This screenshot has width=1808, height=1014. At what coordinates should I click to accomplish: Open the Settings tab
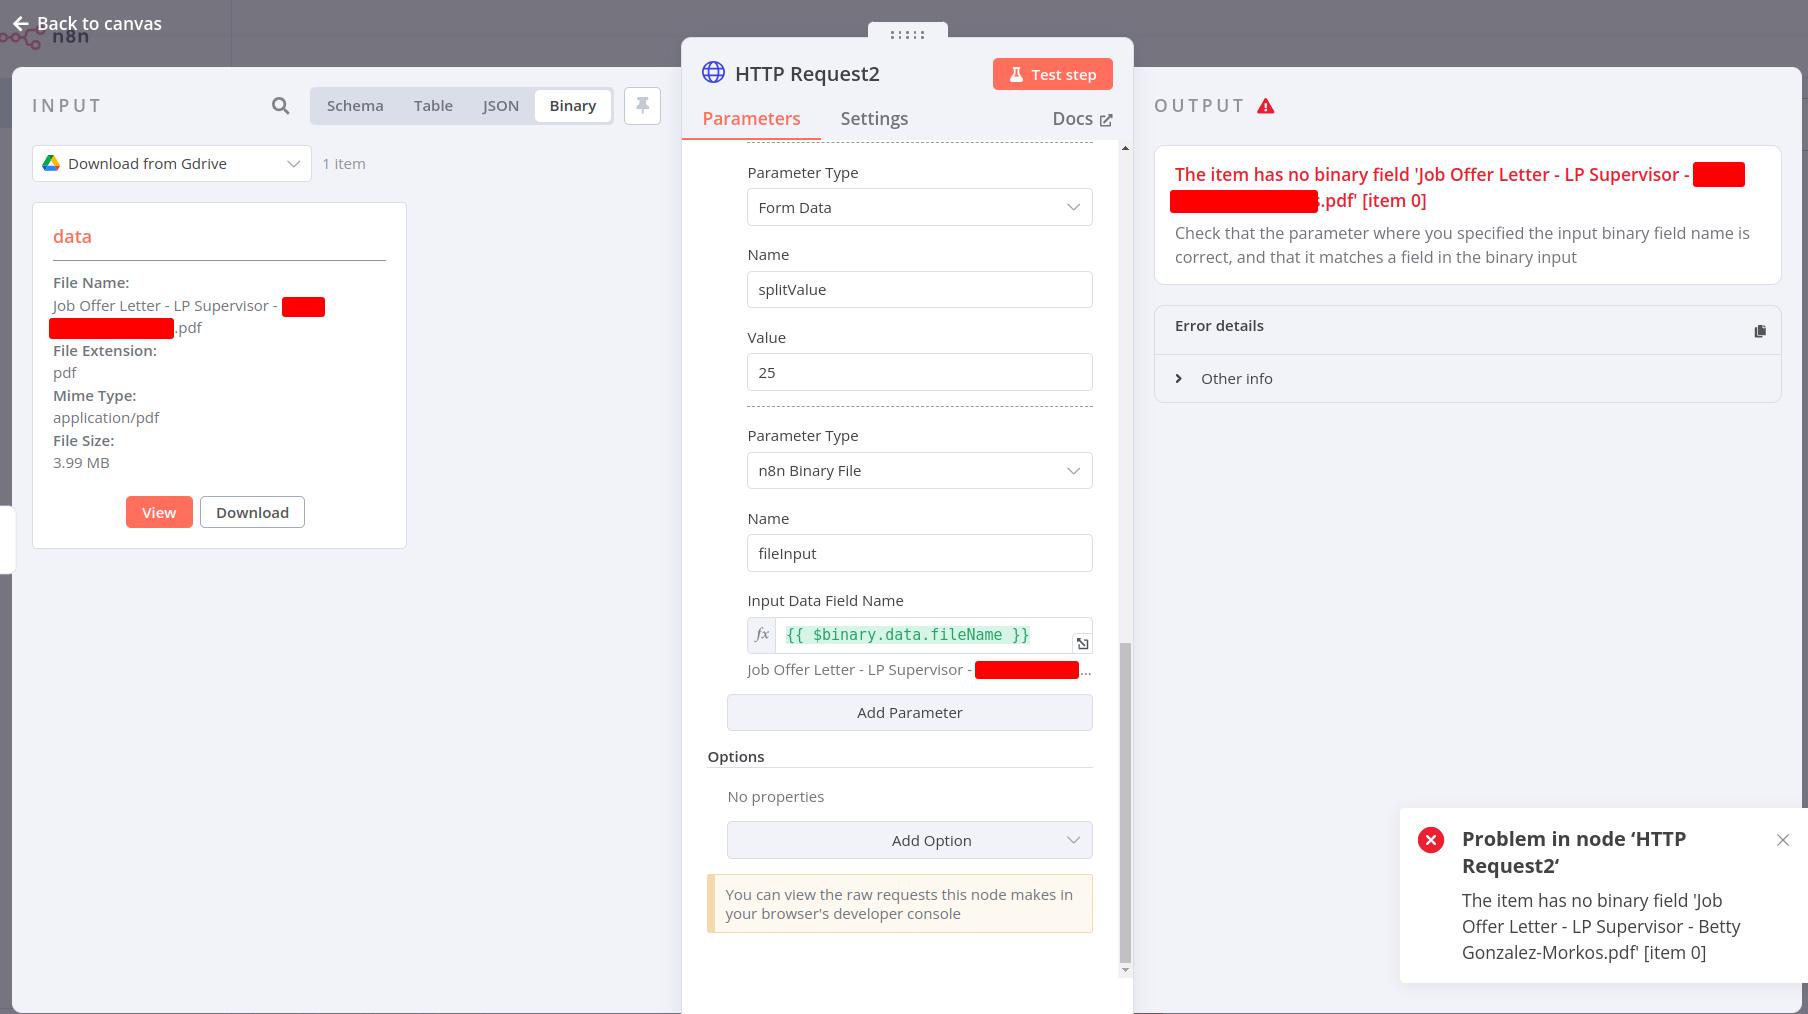point(874,118)
